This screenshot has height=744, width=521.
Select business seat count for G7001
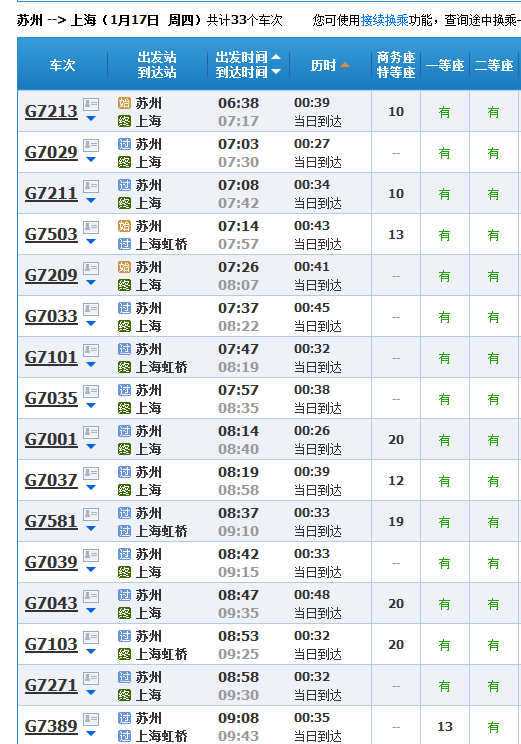tap(396, 440)
